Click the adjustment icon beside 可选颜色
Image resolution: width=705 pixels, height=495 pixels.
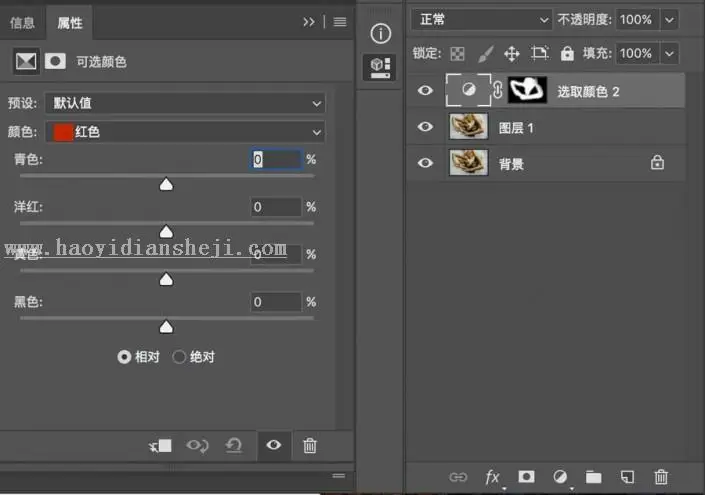[26, 61]
